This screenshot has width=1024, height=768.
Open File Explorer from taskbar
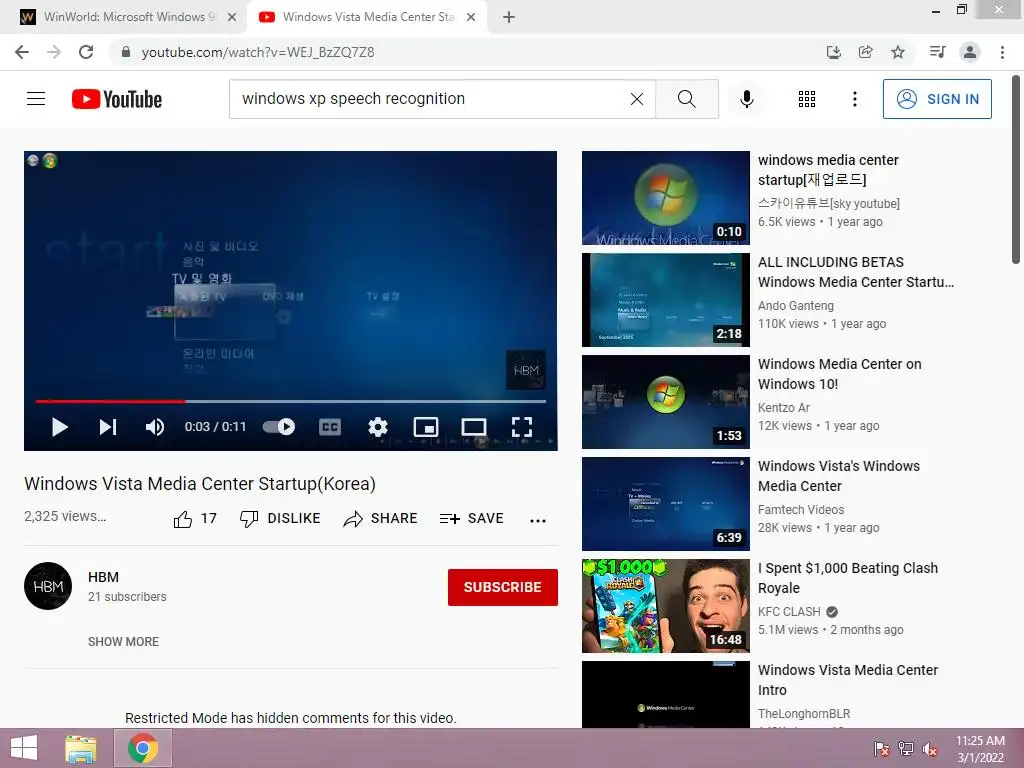(80, 748)
